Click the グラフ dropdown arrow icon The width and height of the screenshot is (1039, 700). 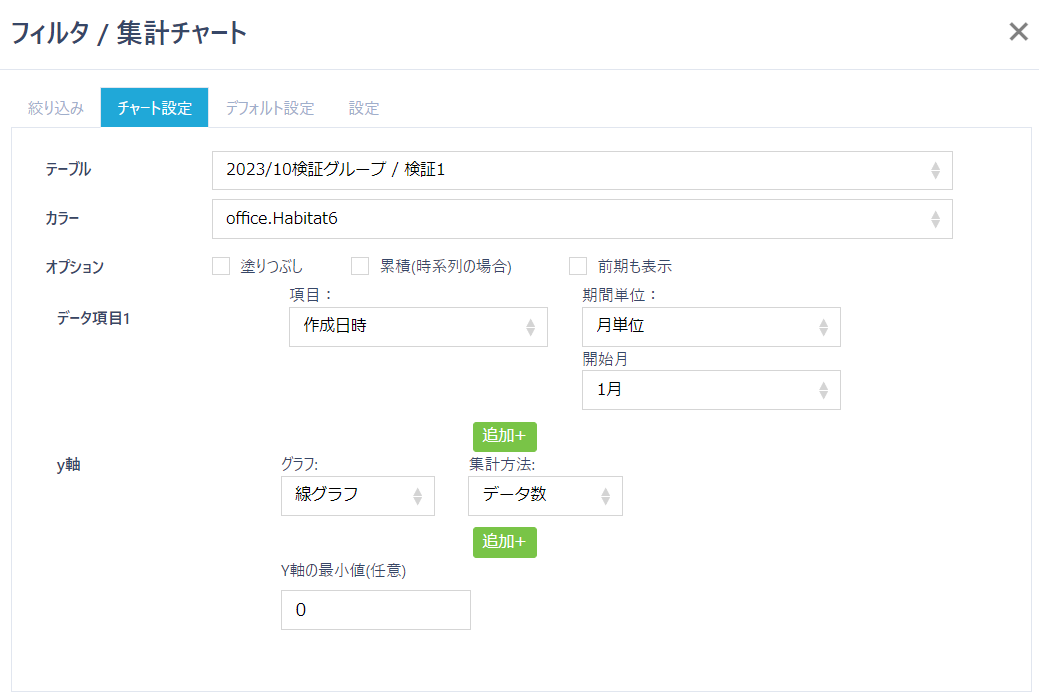click(419, 495)
